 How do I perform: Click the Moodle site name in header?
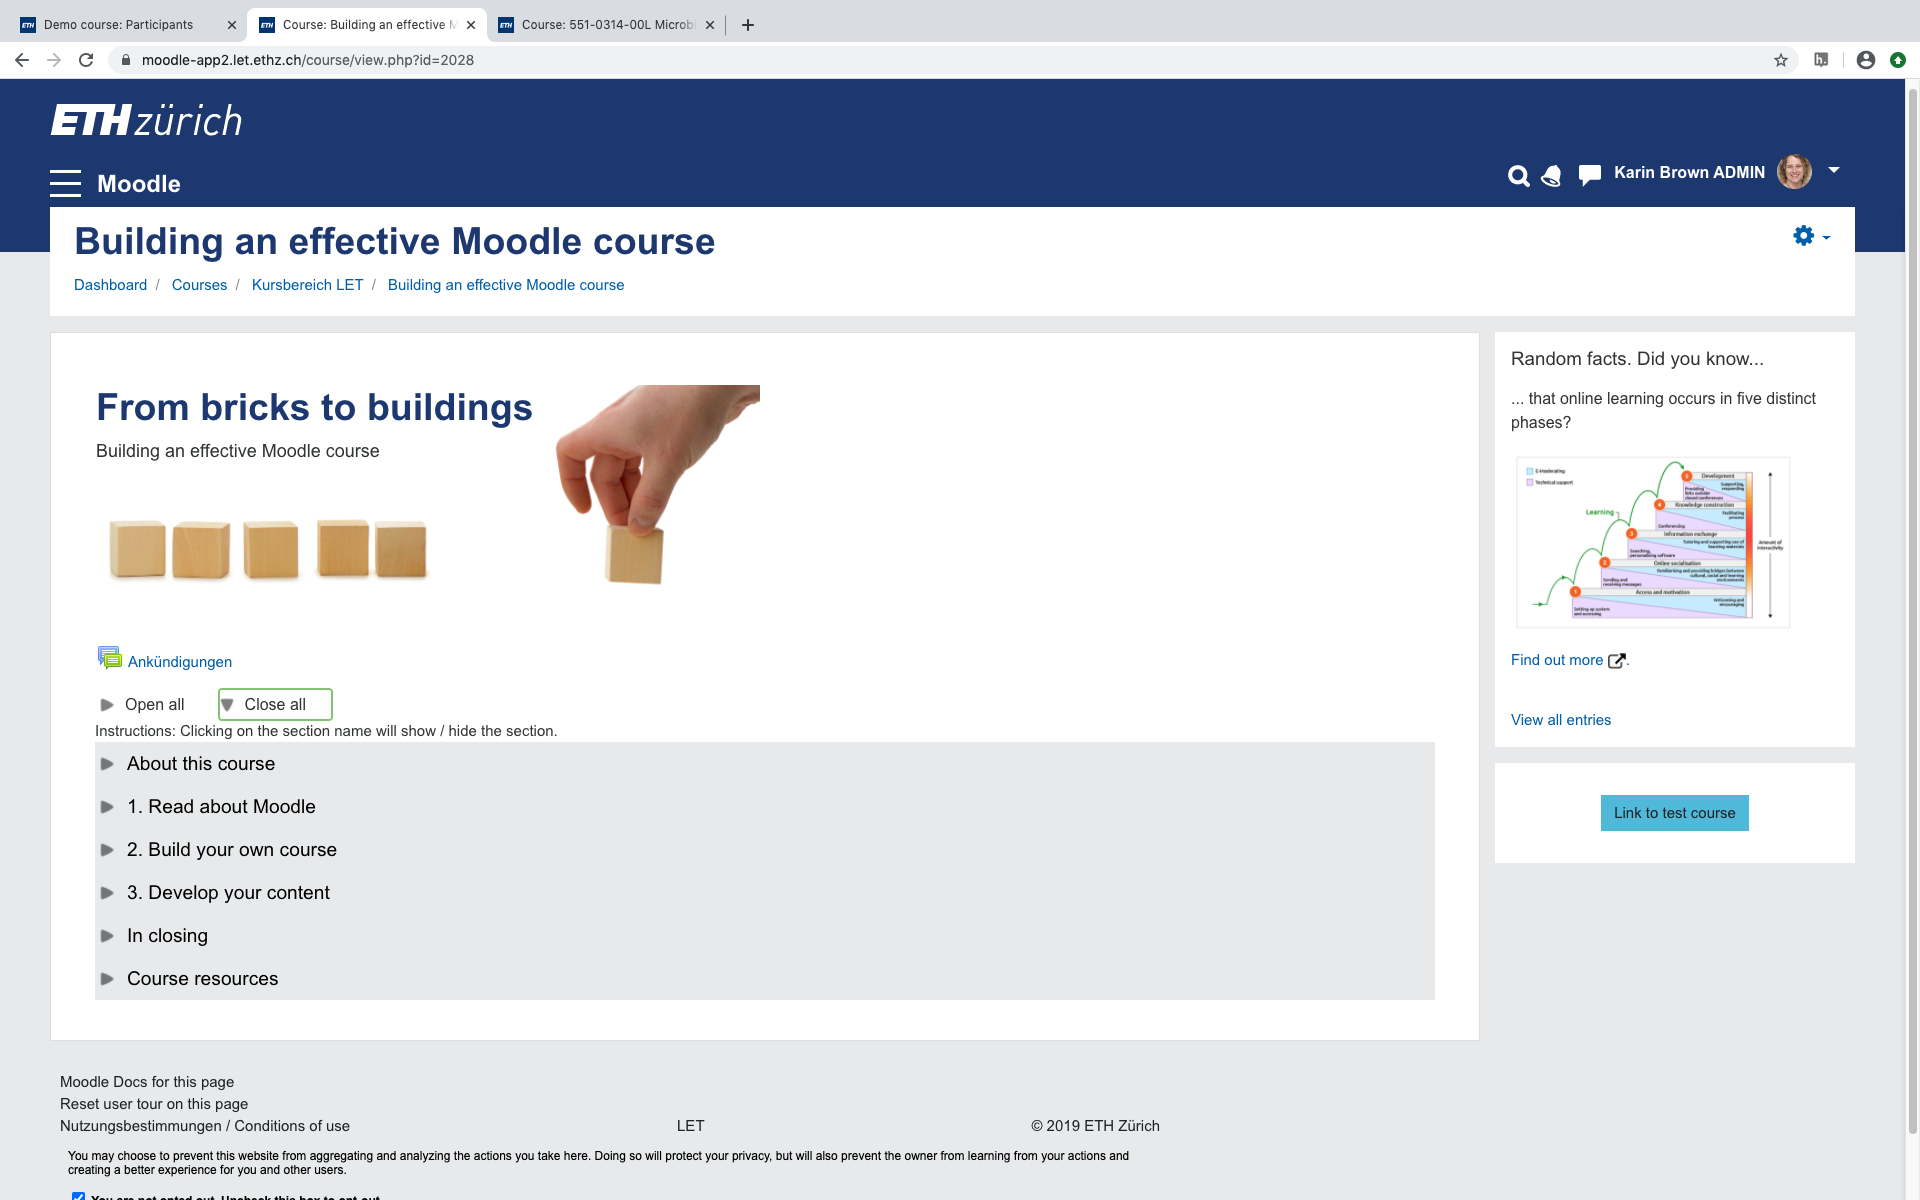pyautogui.click(x=139, y=184)
